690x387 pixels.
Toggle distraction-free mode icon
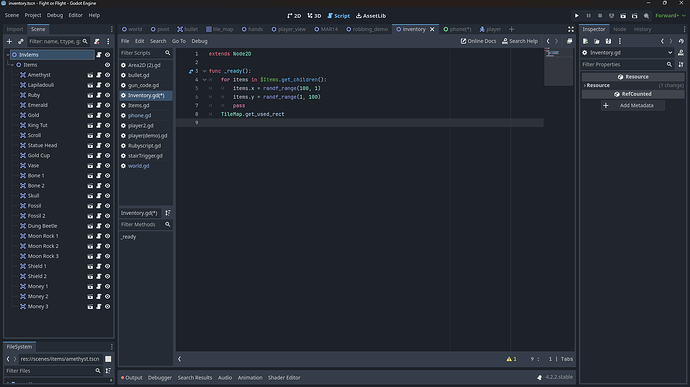571,29
